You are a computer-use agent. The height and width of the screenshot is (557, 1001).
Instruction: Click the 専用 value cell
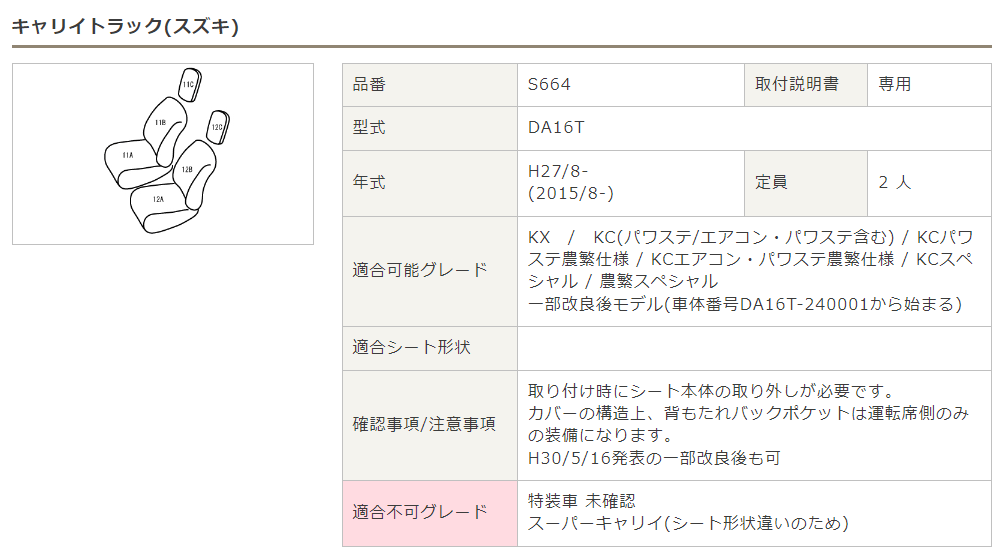pos(930,85)
